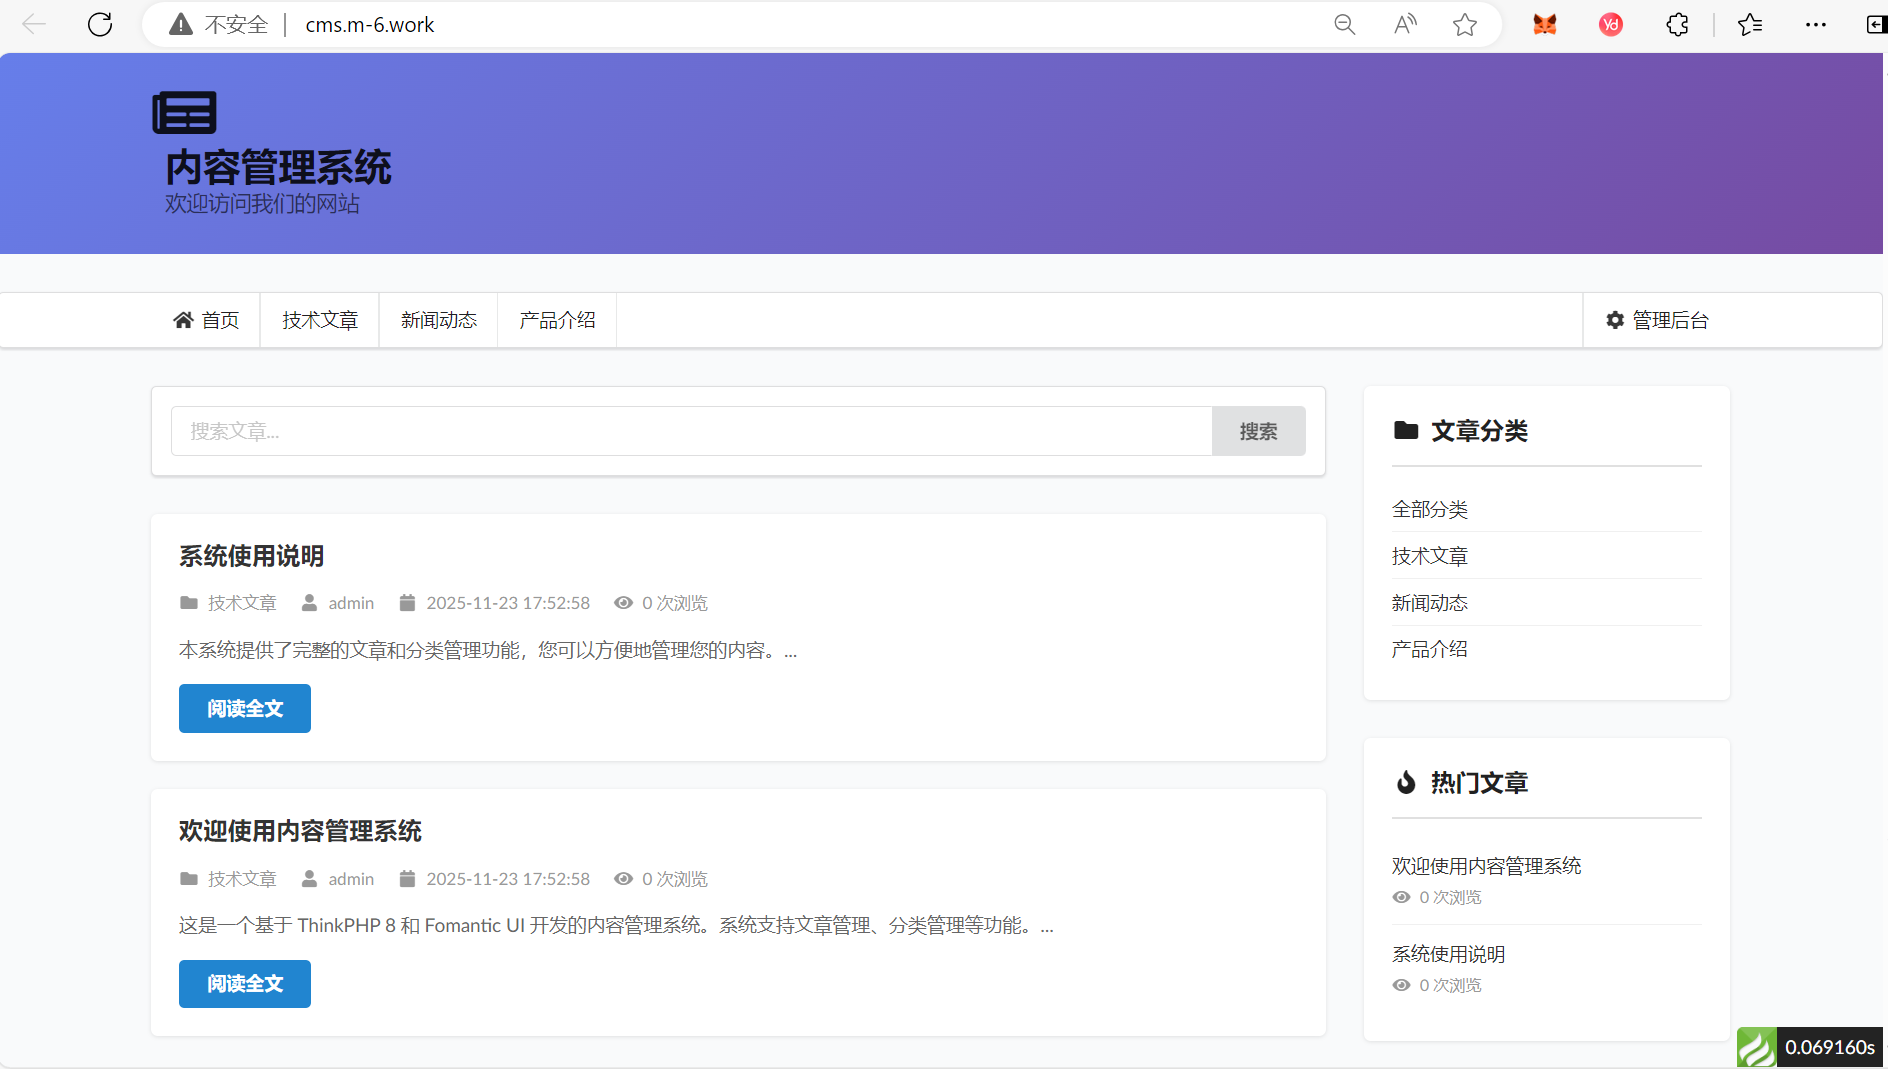The image size is (1888, 1069).
Task: Focus the 搜索文章 input field
Action: (690, 431)
